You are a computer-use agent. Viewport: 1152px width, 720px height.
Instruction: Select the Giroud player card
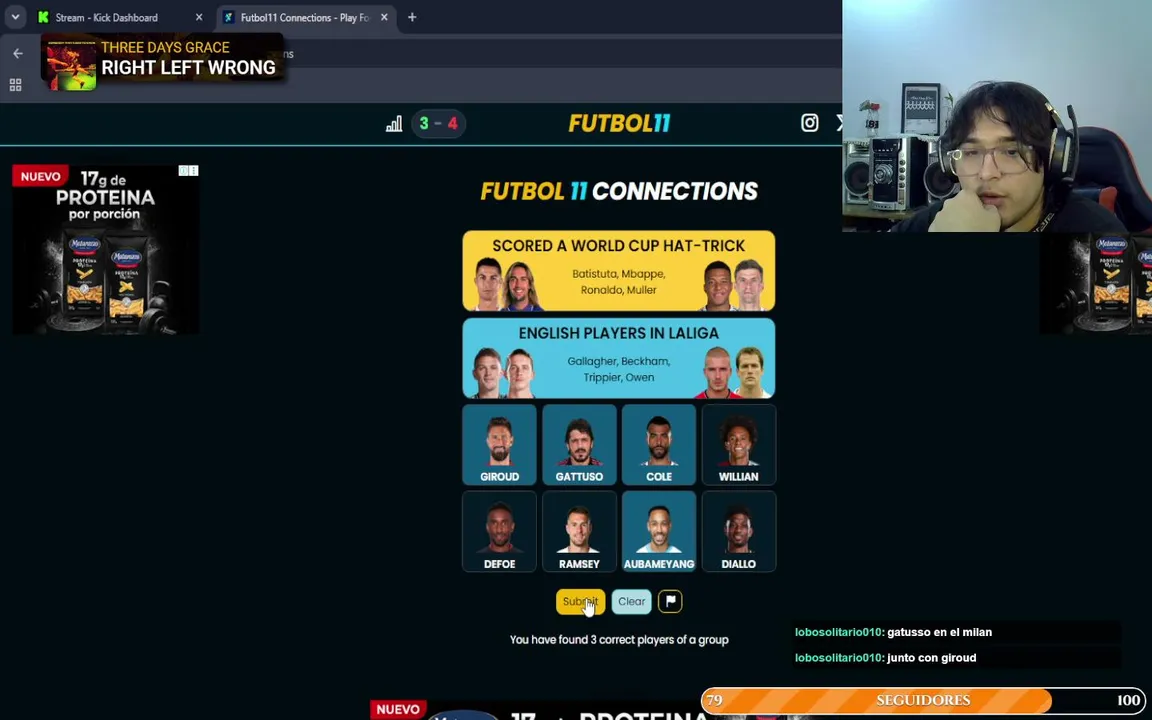500,444
